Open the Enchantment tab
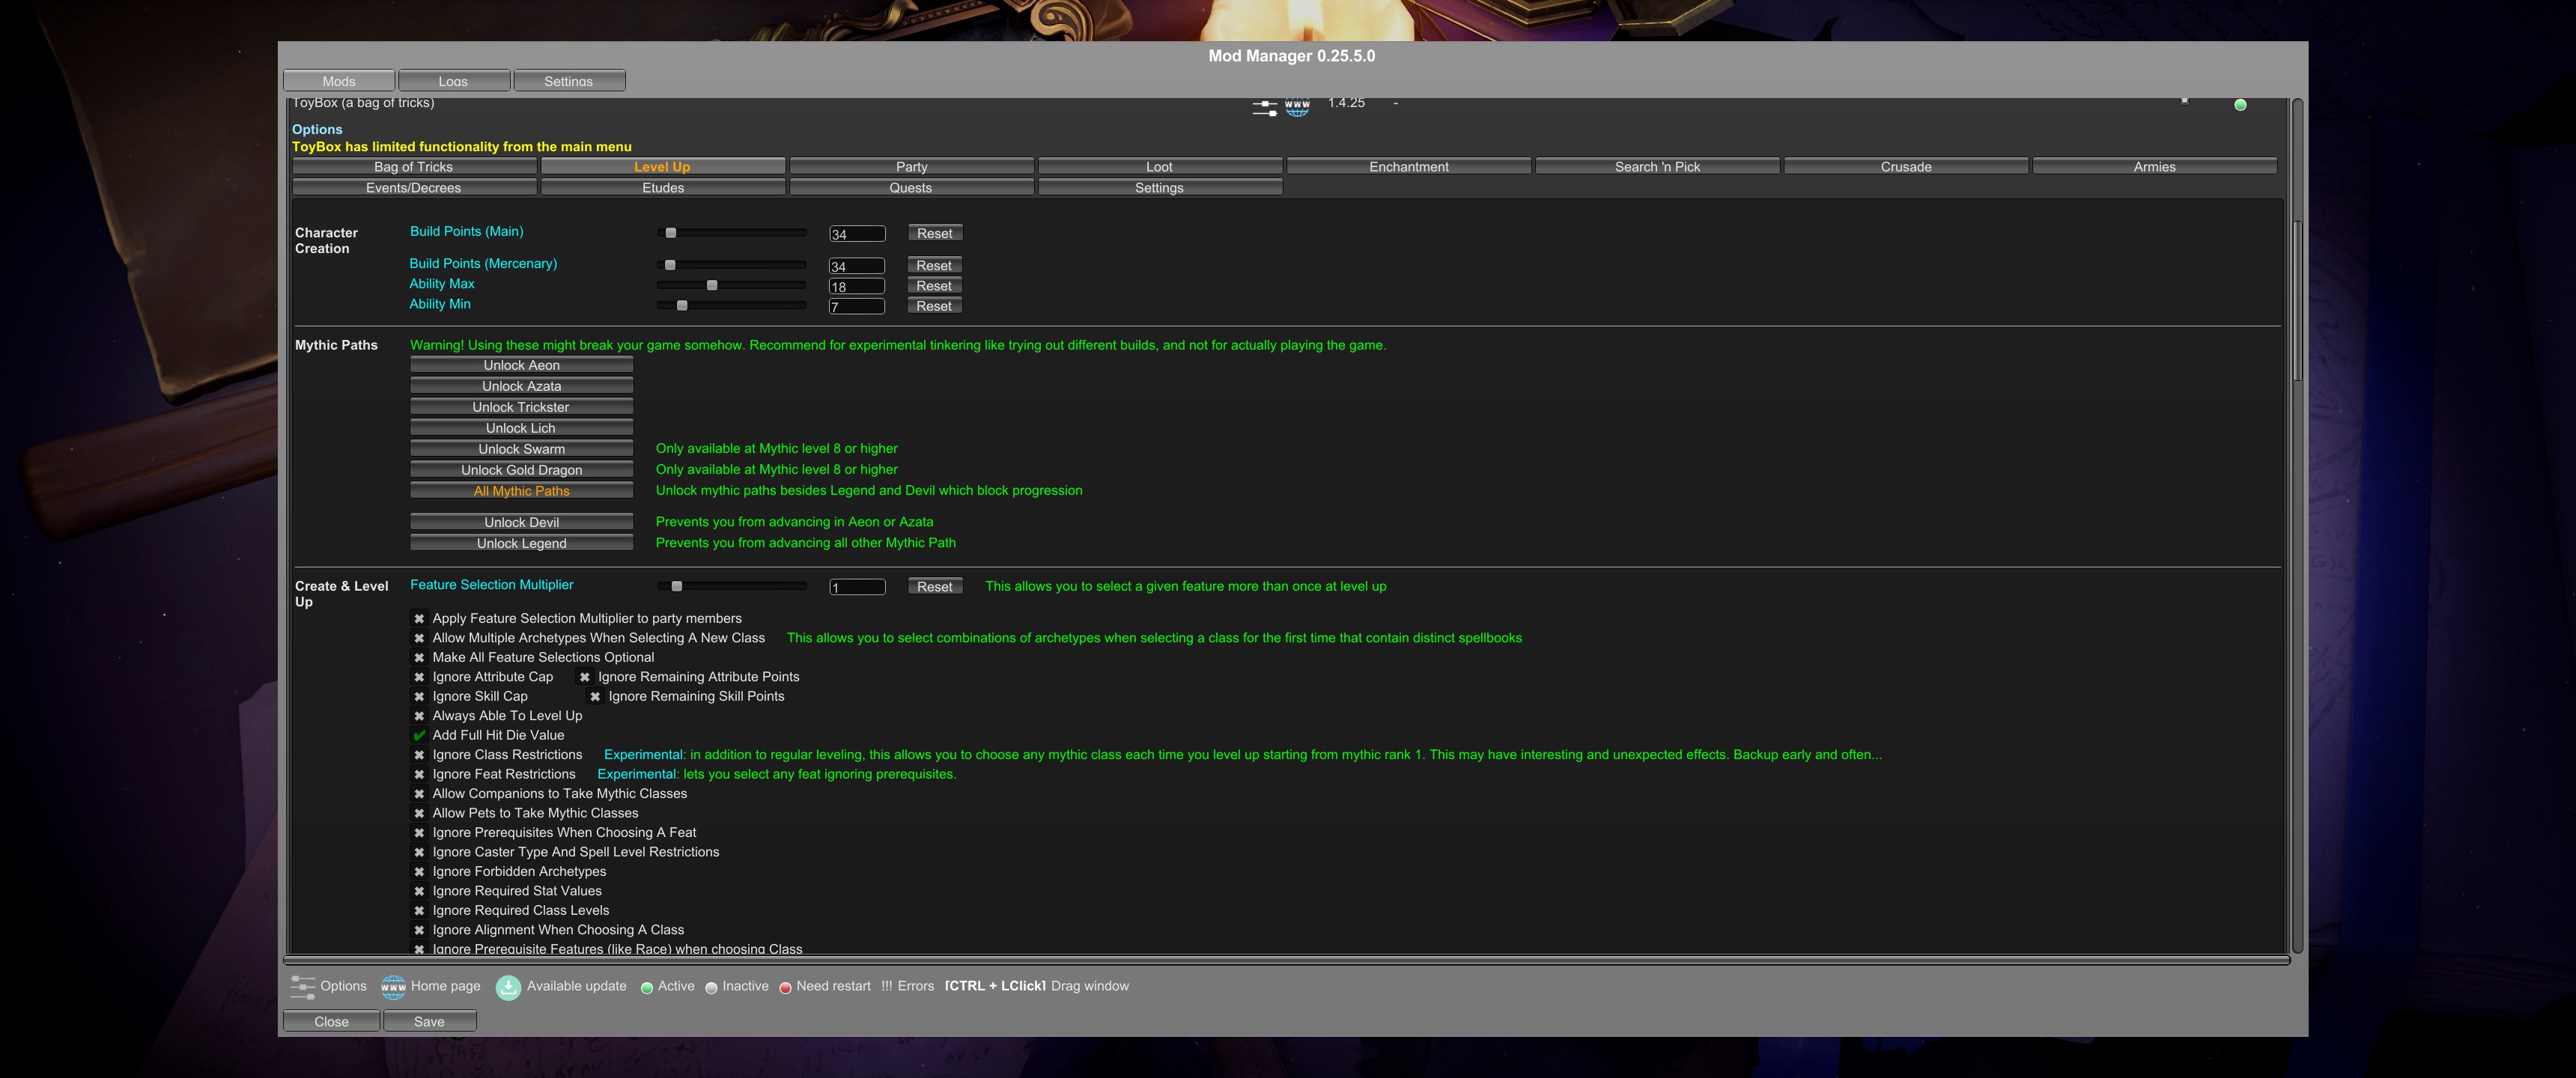 pyautogui.click(x=1408, y=167)
